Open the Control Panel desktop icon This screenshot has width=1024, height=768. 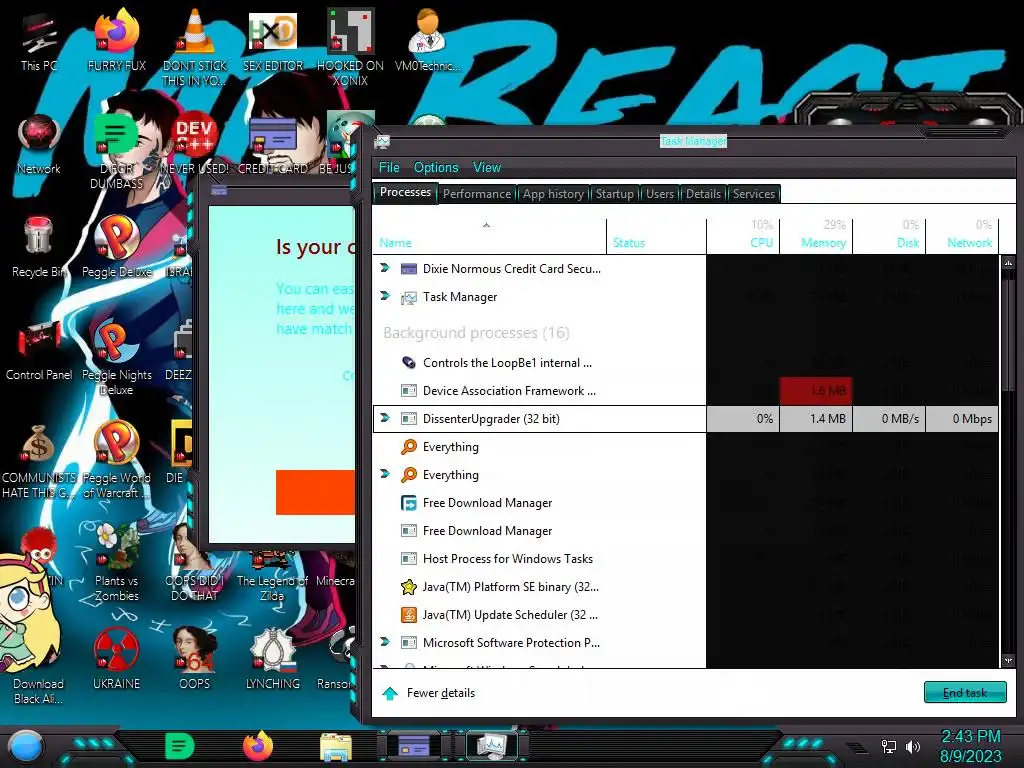[39, 351]
